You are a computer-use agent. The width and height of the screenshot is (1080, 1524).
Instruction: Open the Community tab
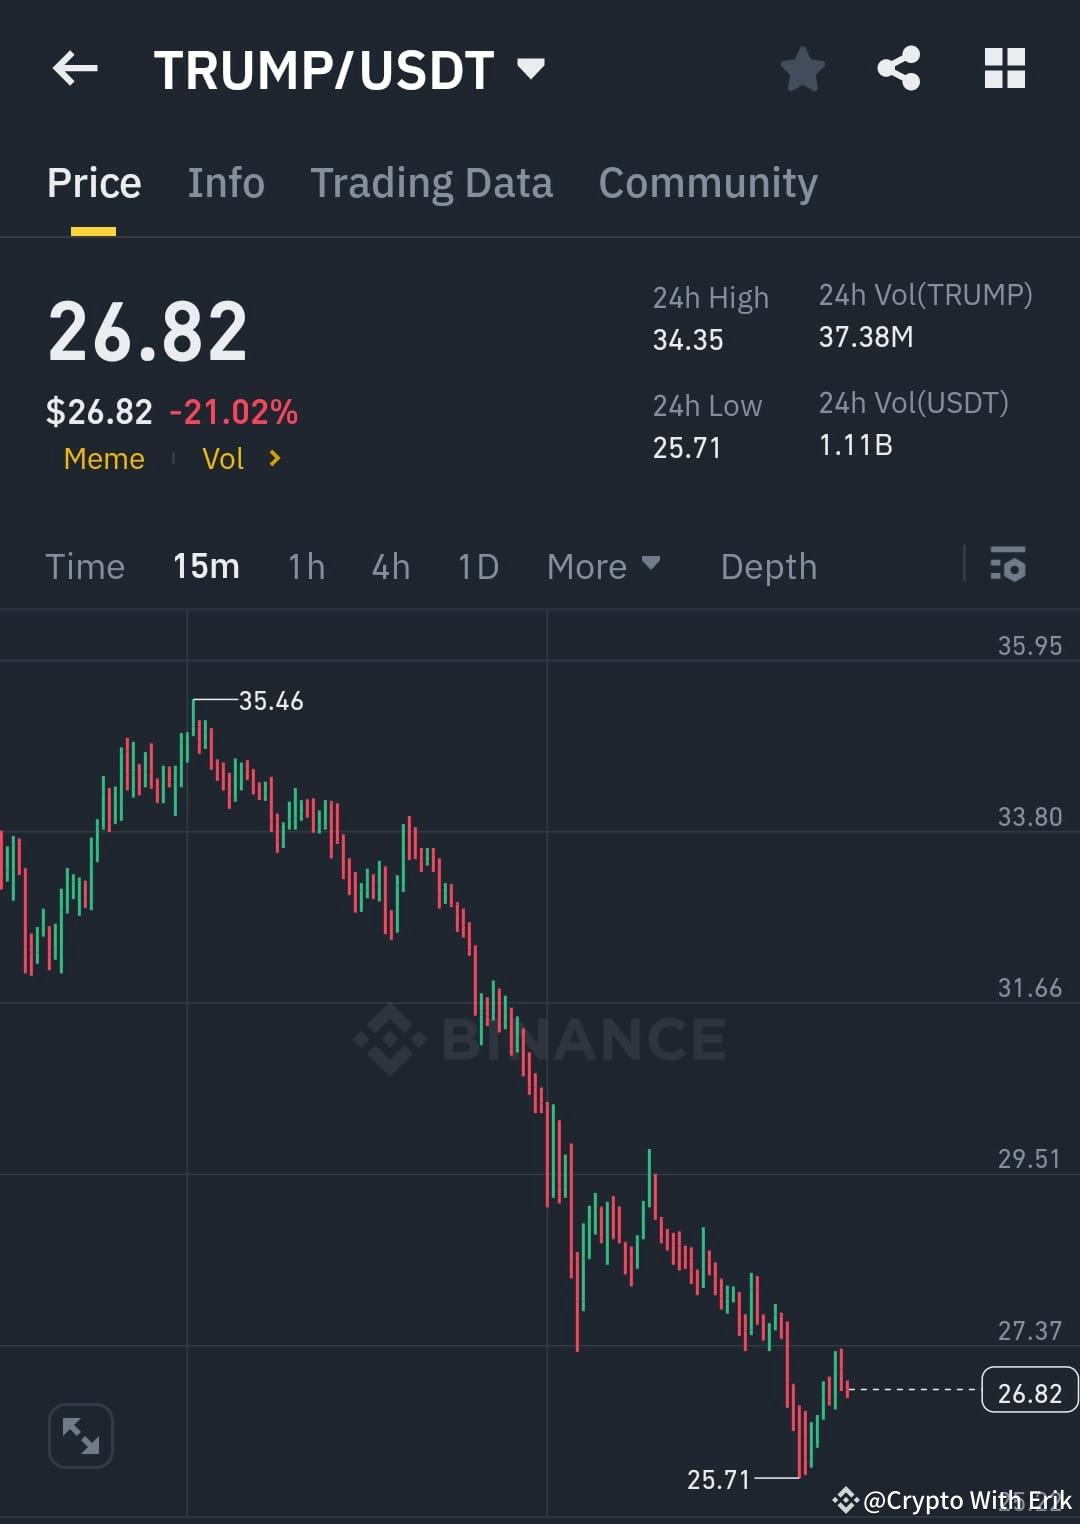click(707, 182)
